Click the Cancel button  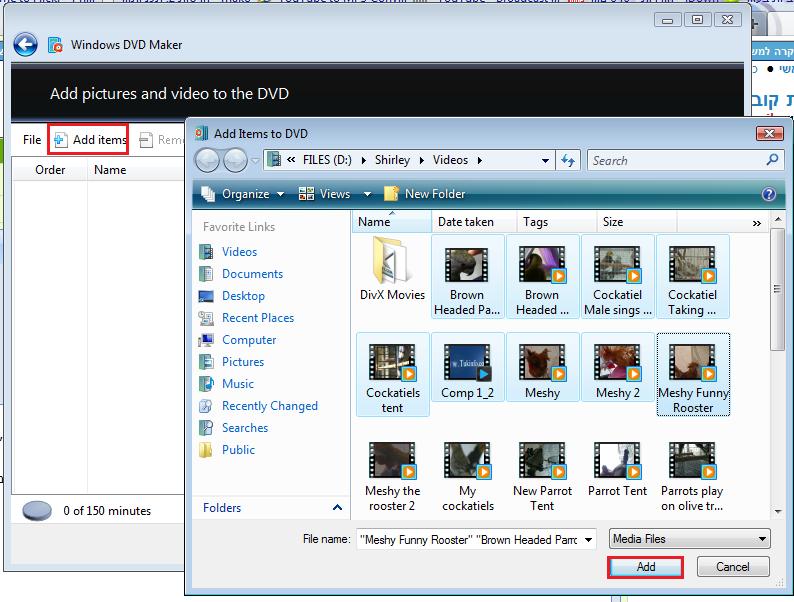point(733,567)
